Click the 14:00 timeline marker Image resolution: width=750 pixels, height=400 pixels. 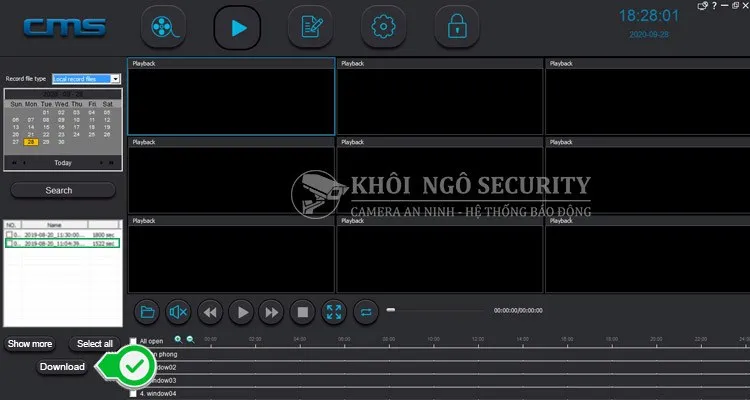[x=522, y=339]
